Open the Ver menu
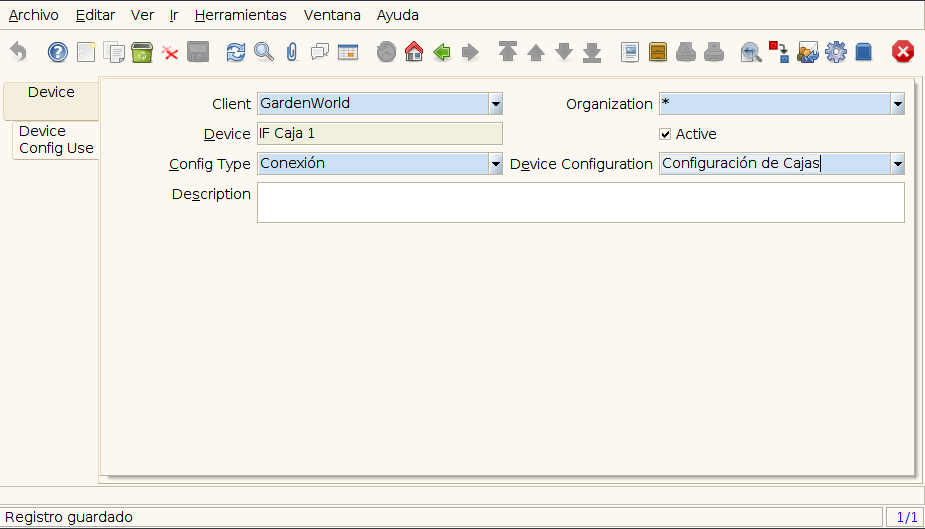 click(x=142, y=15)
